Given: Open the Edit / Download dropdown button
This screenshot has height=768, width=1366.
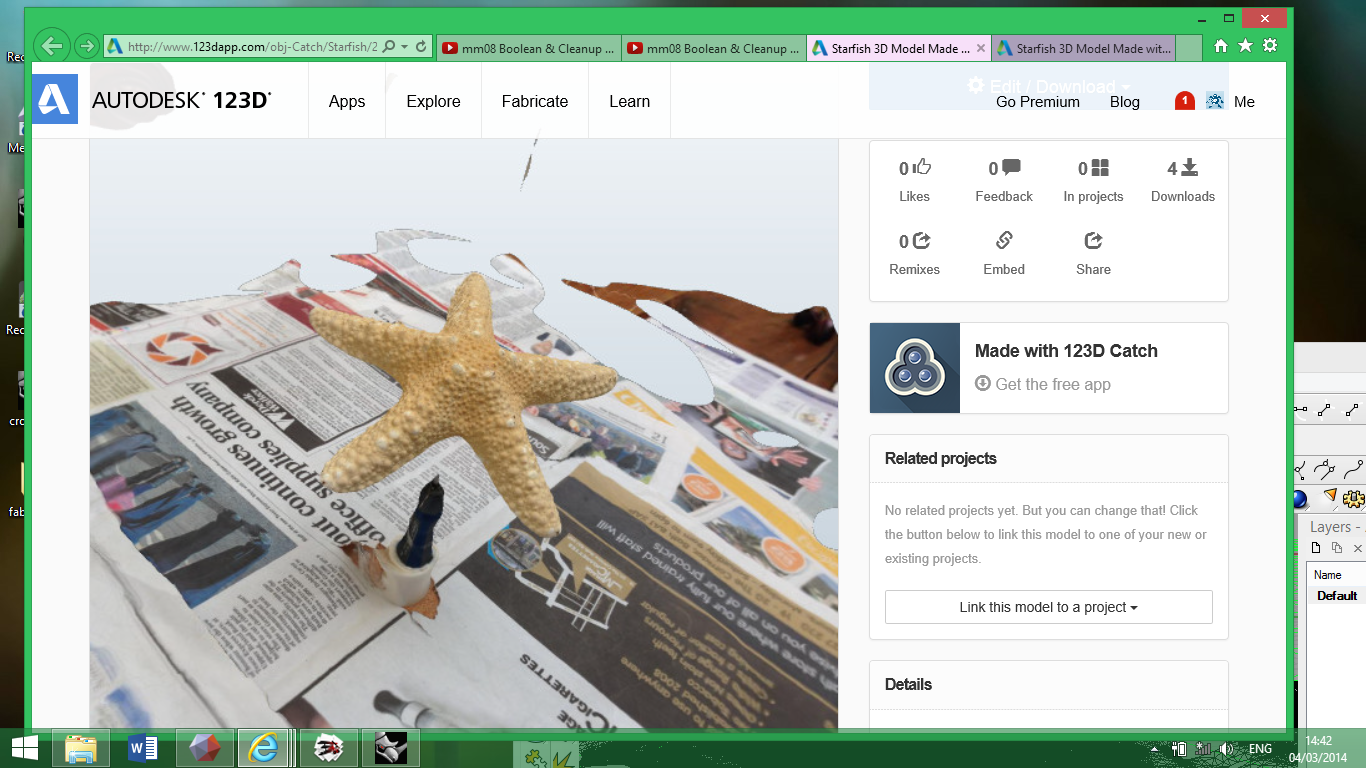Looking at the screenshot, I should point(1049,87).
